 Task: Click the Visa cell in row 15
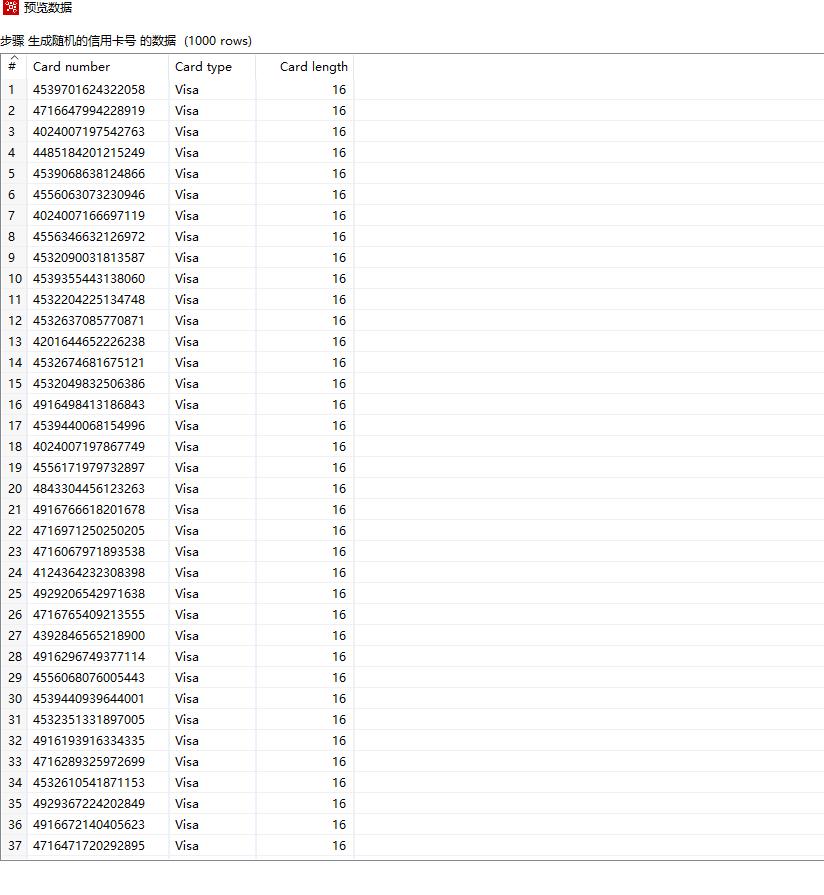[x=187, y=384]
